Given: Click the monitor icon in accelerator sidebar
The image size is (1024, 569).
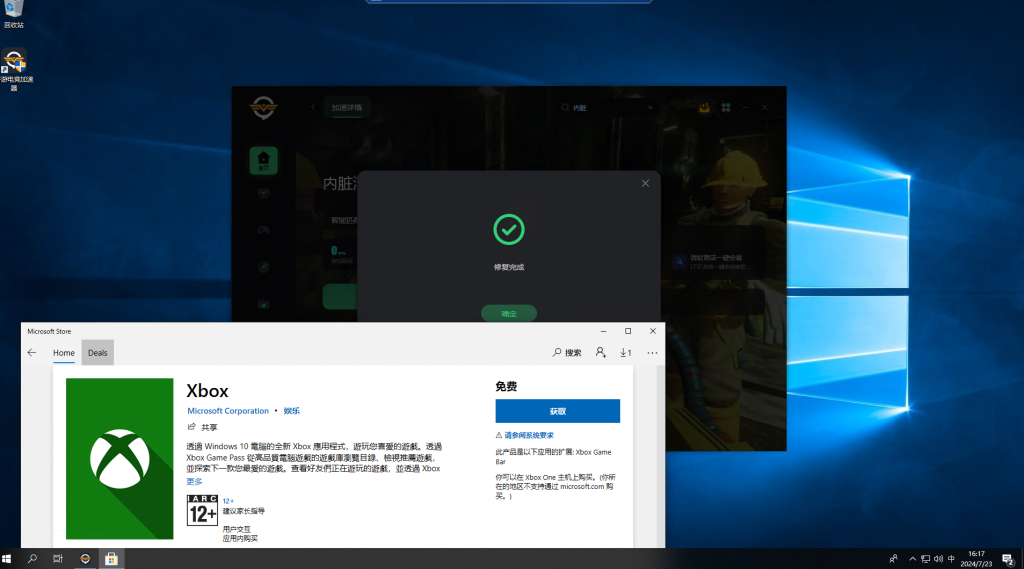Looking at the screenshot, I should [264, 194].
